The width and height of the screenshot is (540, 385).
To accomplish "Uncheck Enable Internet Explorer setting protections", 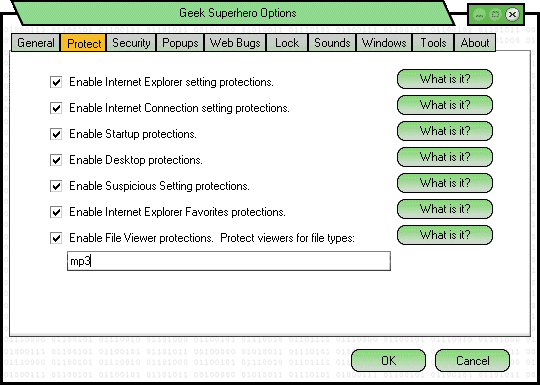I will 56,82.
